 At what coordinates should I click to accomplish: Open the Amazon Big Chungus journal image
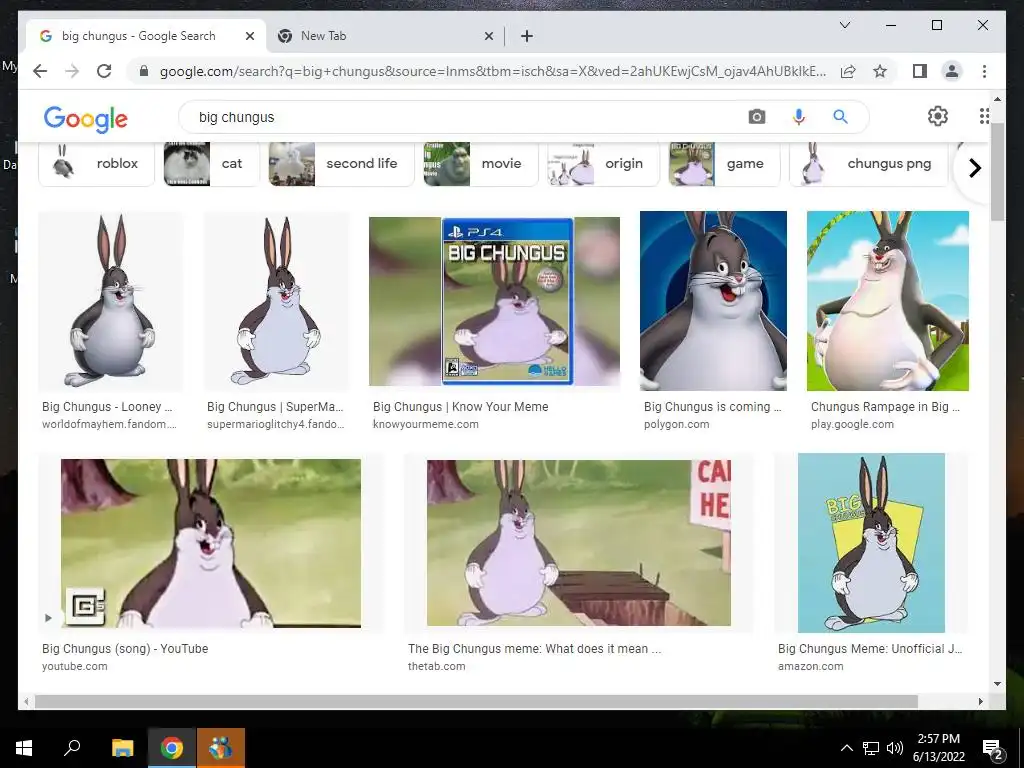871,543
